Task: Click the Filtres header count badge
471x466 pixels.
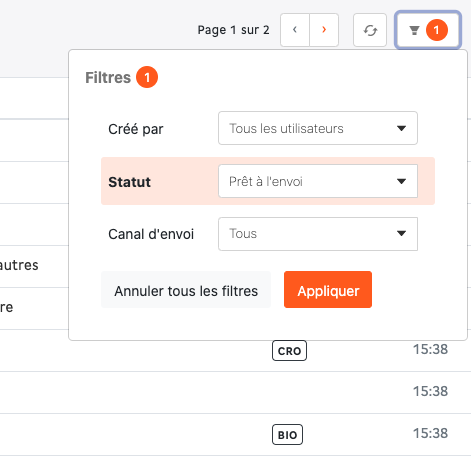Action: (x=147, y=77)
